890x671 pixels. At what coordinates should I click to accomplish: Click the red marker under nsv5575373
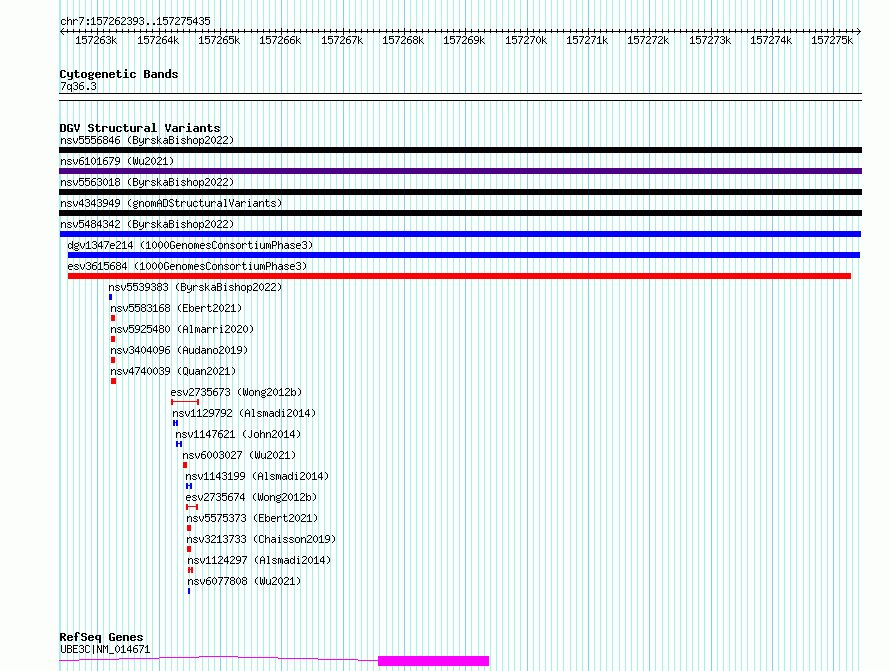[x=189, y=528]
